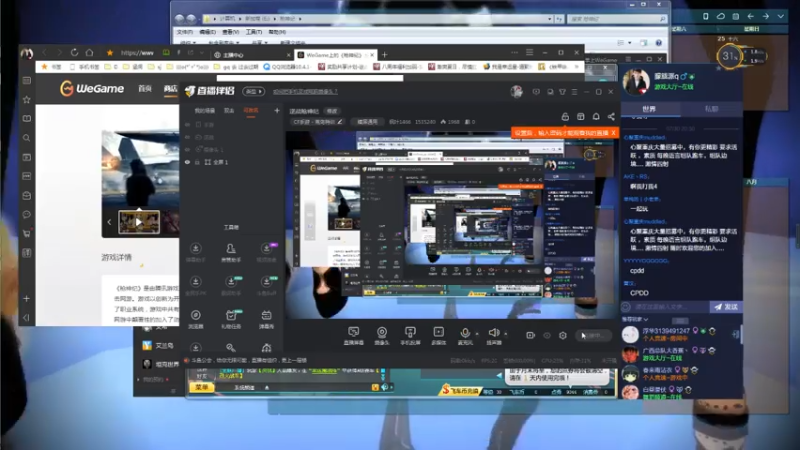
Task: Switch to 私聊 chat tab
Action: coord(711,109)
